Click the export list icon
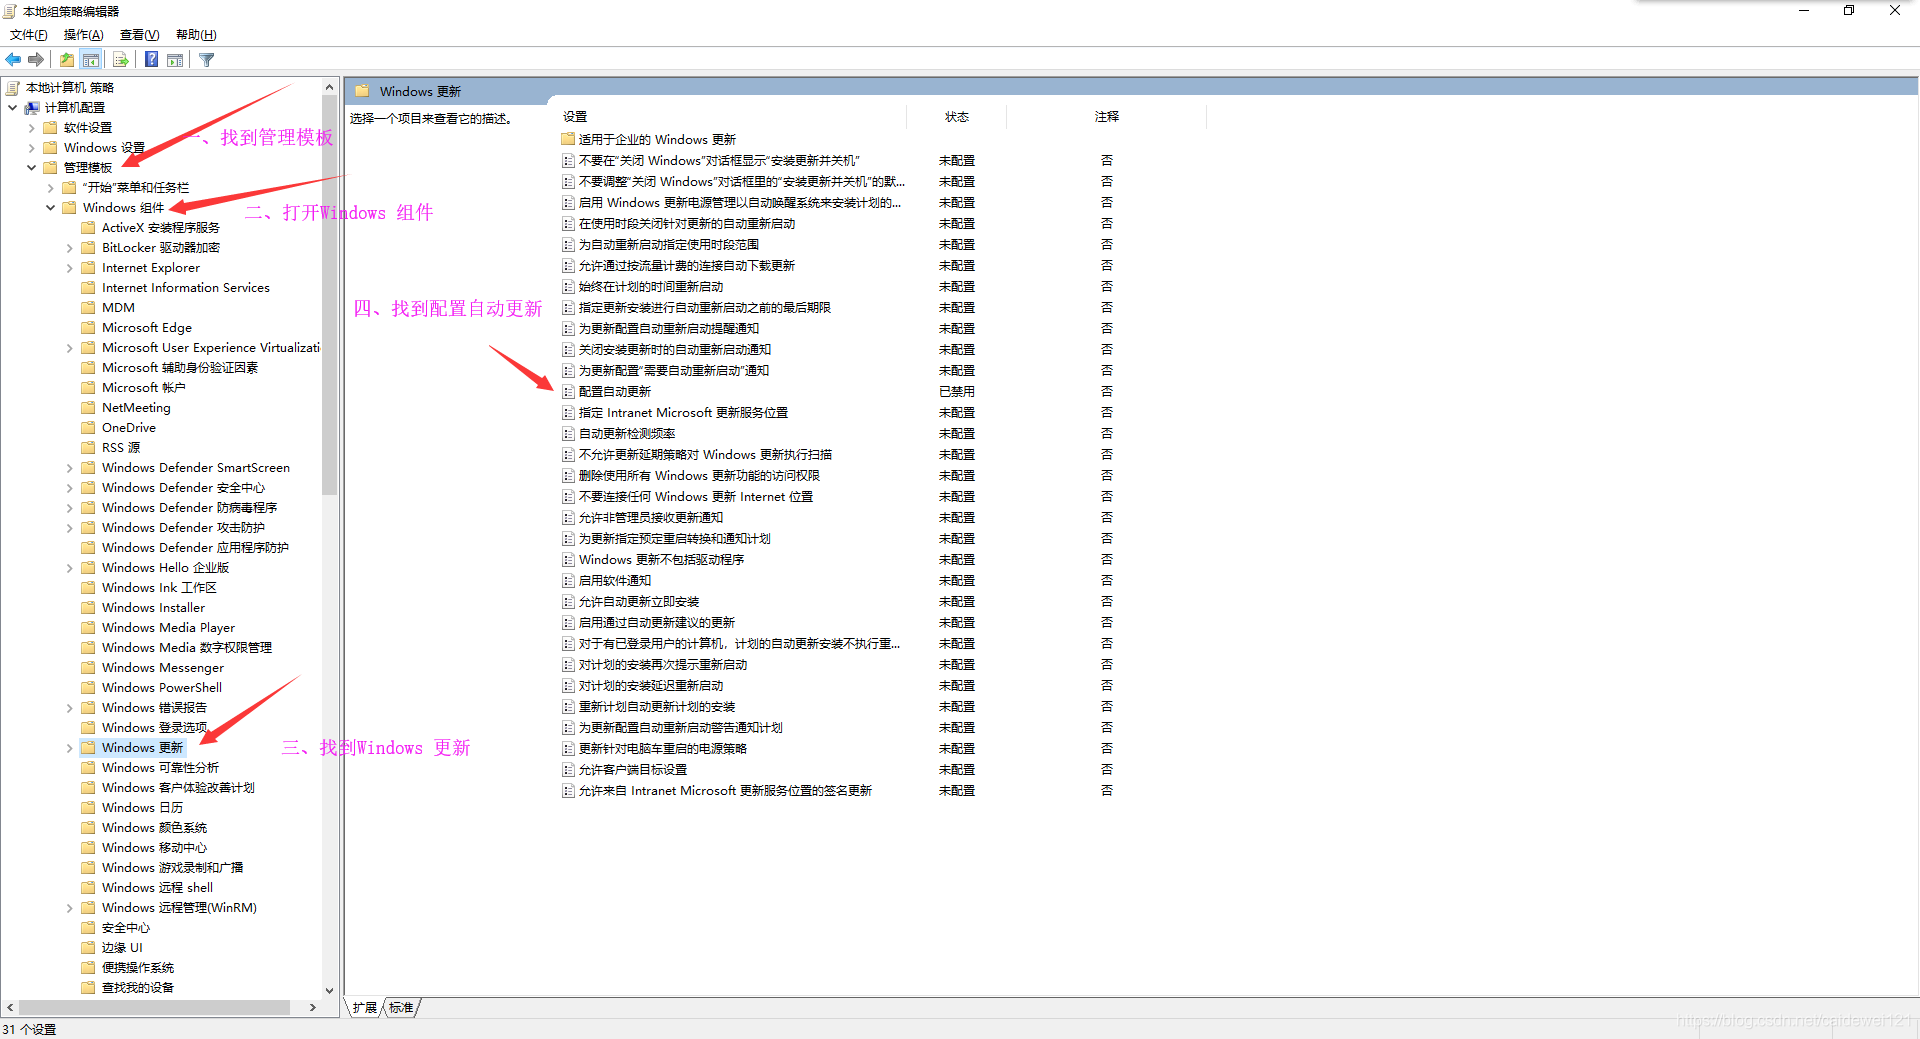1920x1039 pixels. [120, 59]
